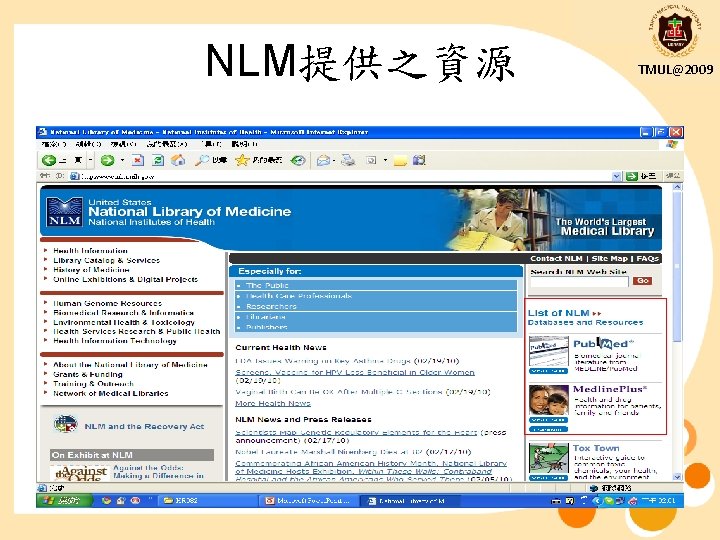Screen dimensions: 720x540
Task: Click the Tox Town thumbnail image
Action: point(548,458)
